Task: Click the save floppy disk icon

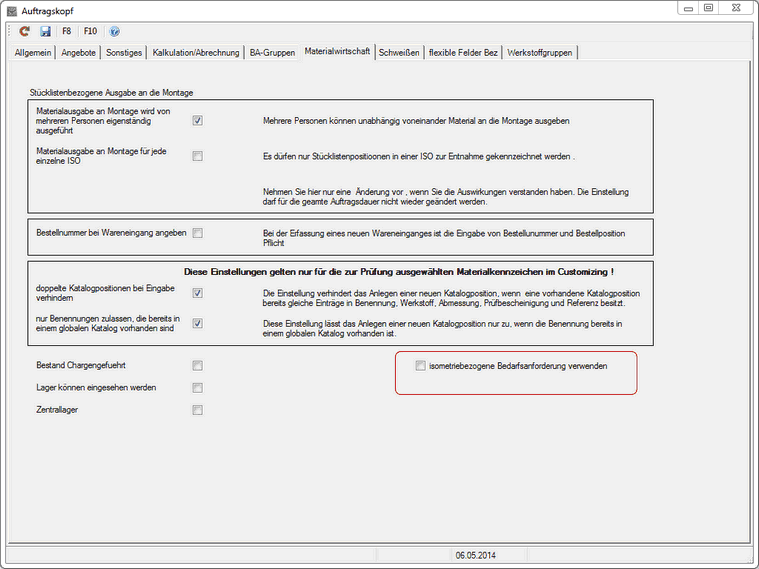Action: [x=45, y=32]
